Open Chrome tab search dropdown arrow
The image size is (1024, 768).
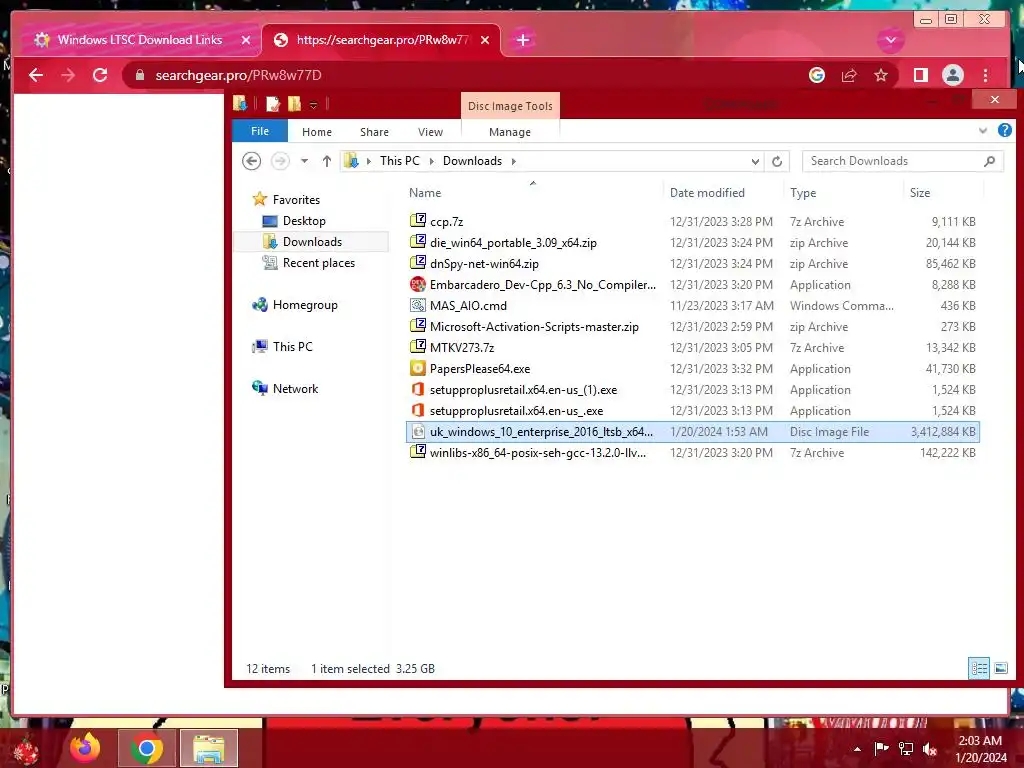pyautogui.click(x=891, y=40)
